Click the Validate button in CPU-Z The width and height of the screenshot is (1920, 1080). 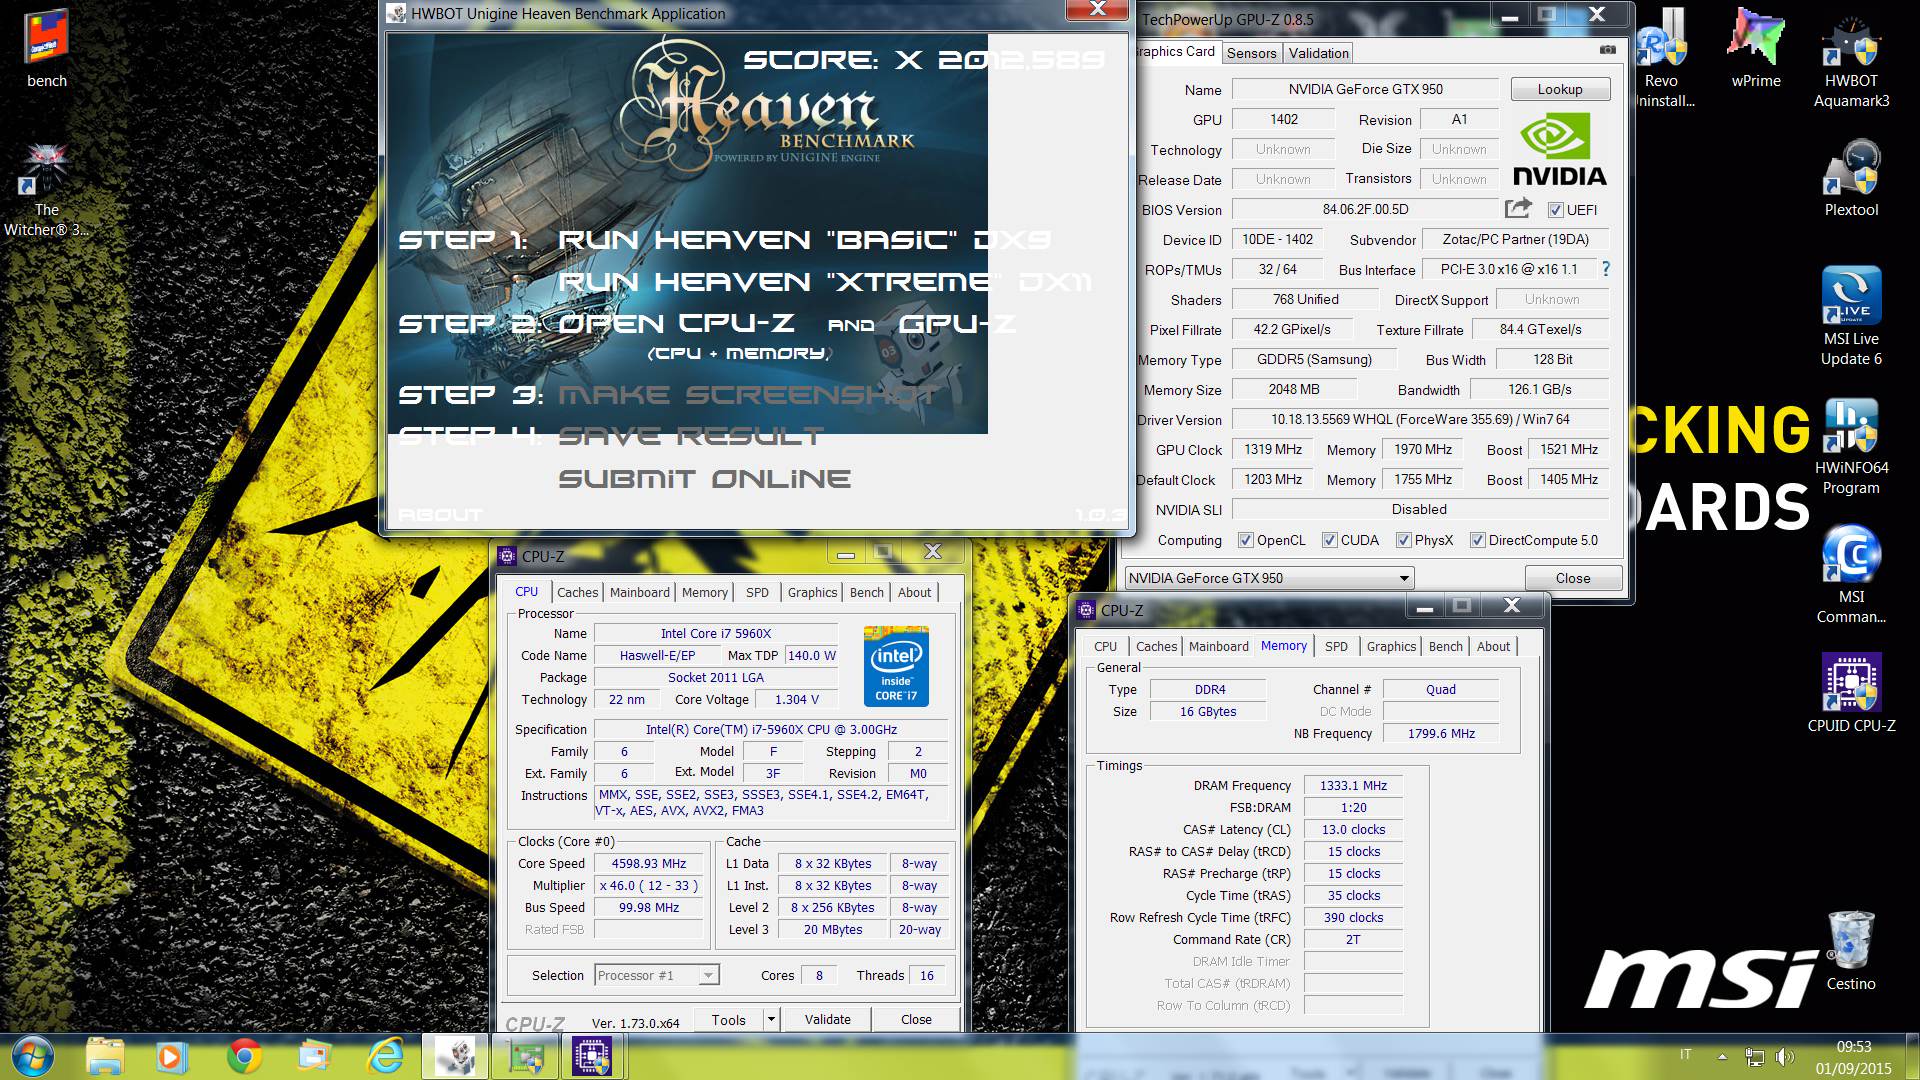(x=828, y=1019)
